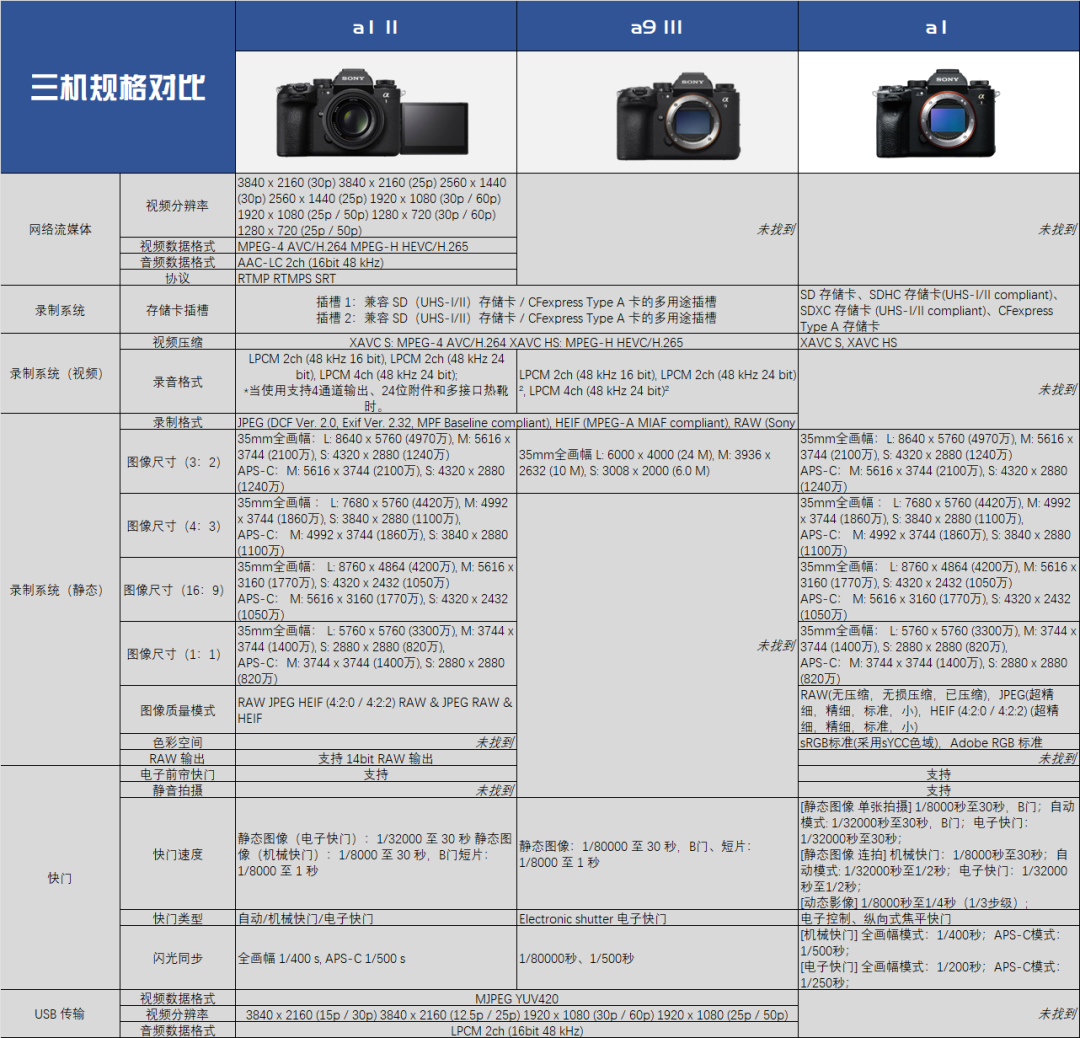Select the "a9 III" column header
This screenshot has height=1038, width=1080.
coord(657,26)
